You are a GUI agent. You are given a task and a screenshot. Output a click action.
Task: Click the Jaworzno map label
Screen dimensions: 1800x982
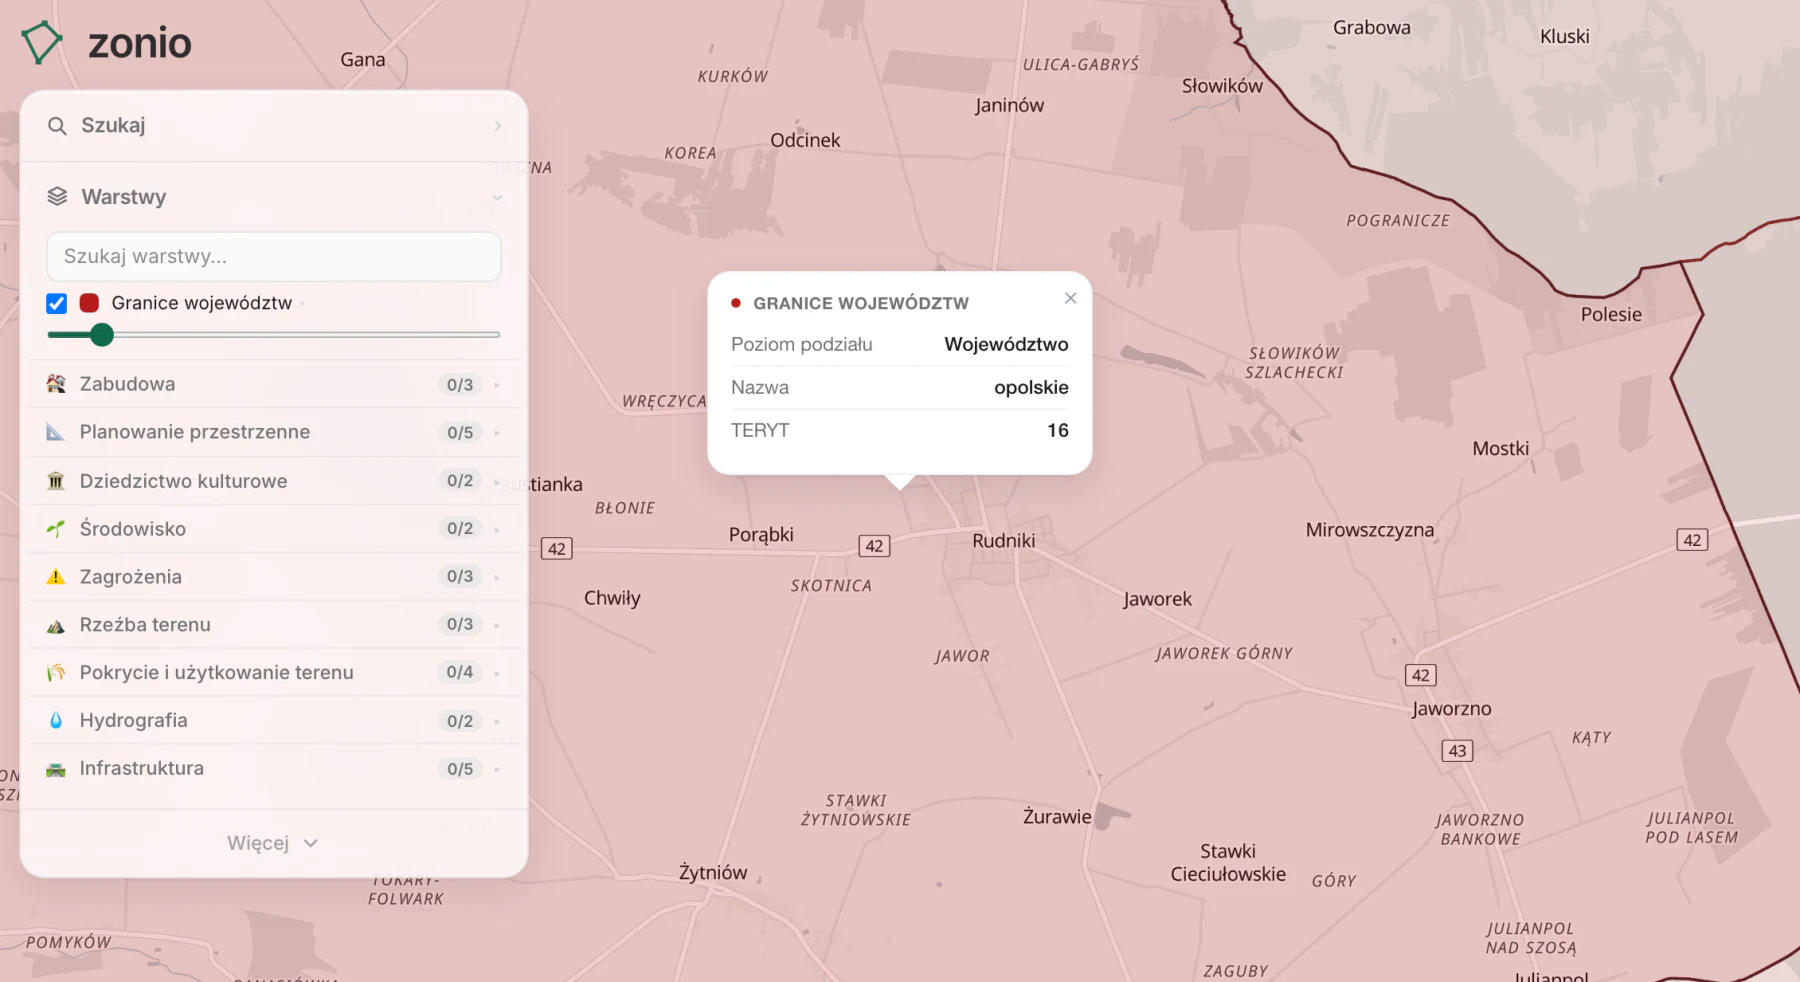pyautogui.click(x=1452, y=709)
